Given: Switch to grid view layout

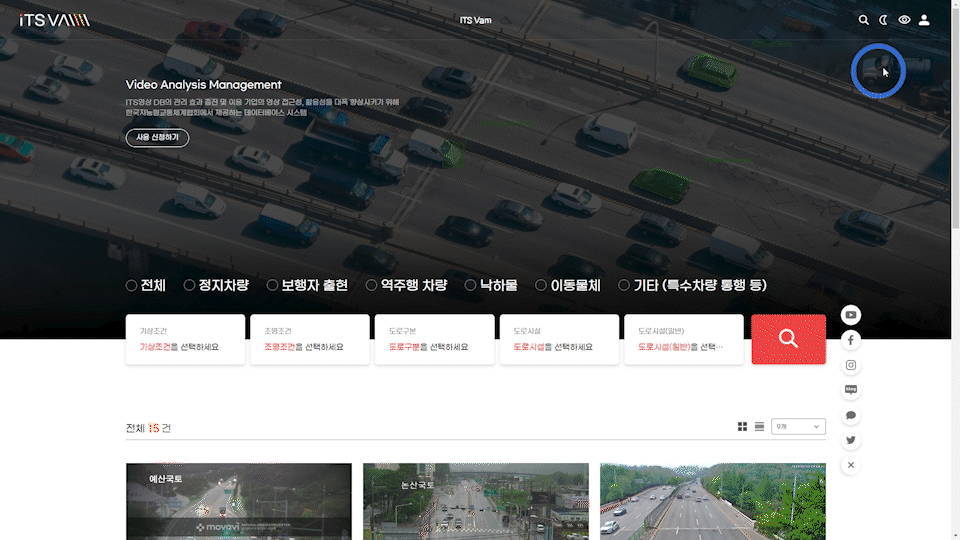Looking at the screenshot, I should 742,426.
